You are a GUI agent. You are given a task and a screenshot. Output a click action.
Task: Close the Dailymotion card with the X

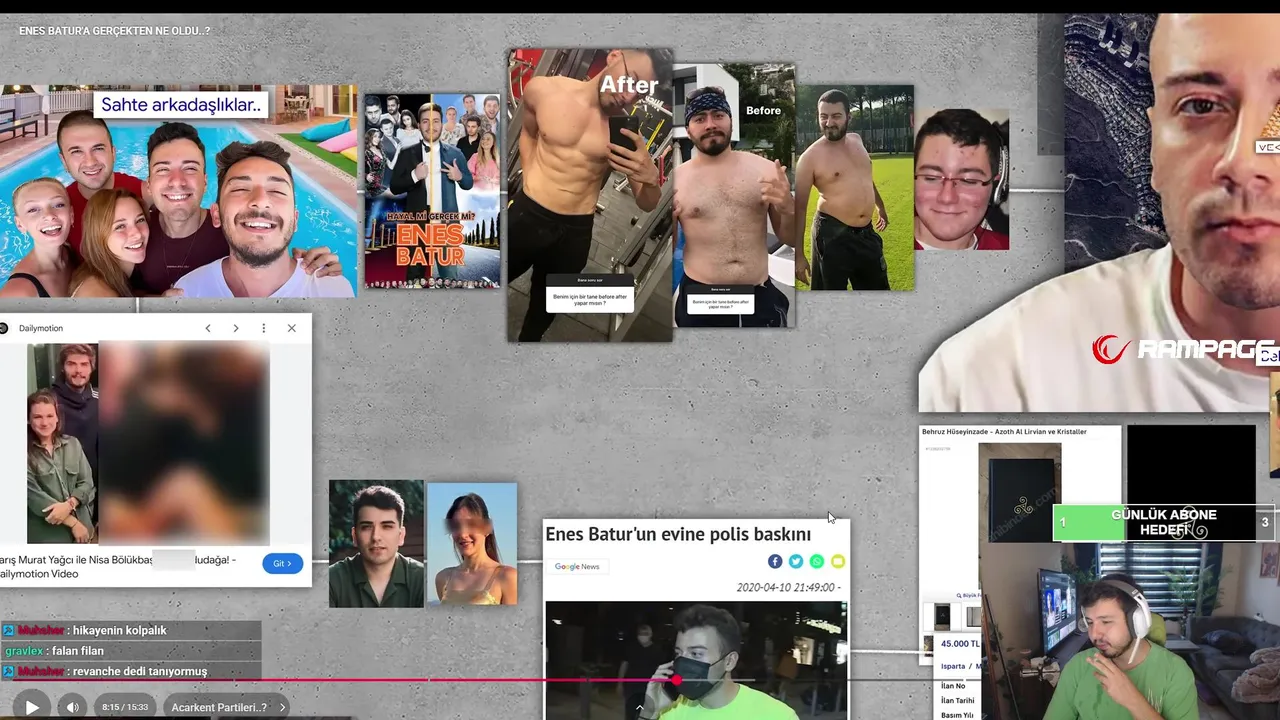292,328
